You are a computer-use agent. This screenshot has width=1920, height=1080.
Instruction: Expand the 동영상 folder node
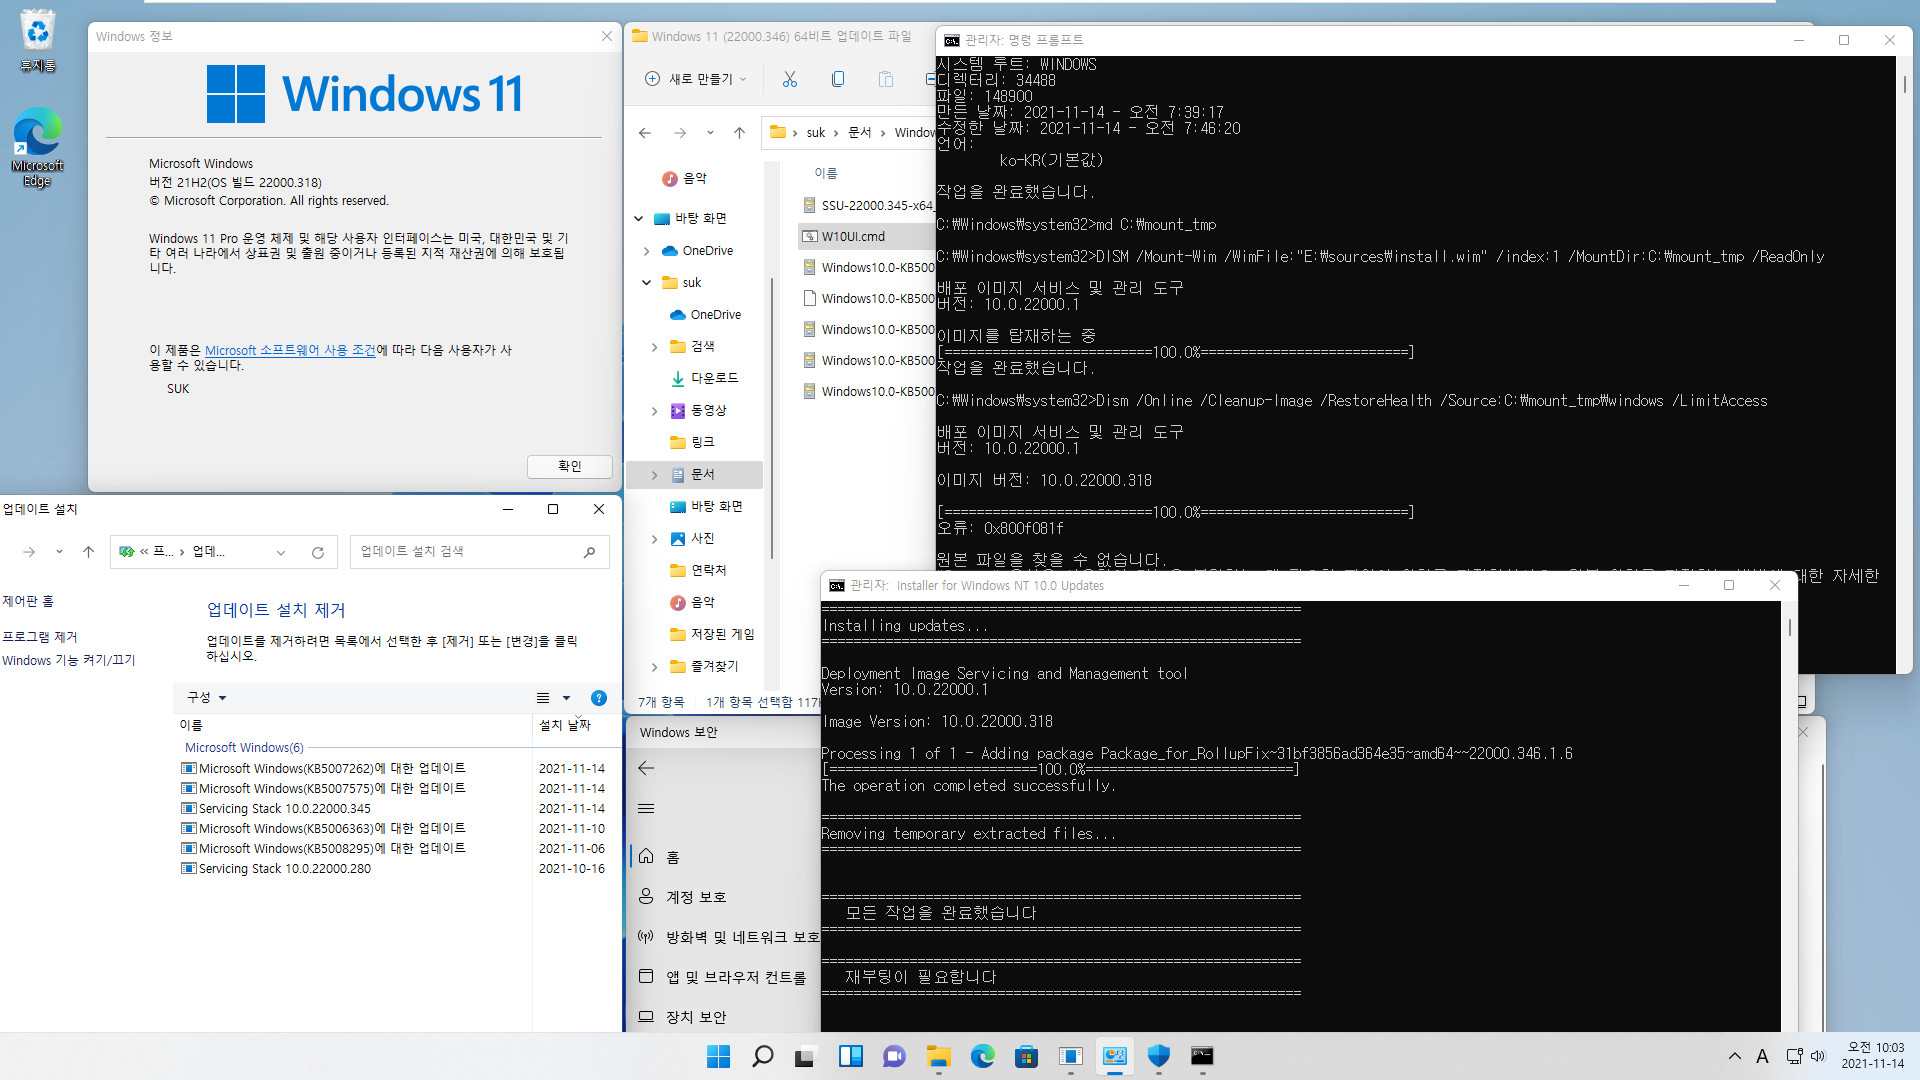(655, 411)
